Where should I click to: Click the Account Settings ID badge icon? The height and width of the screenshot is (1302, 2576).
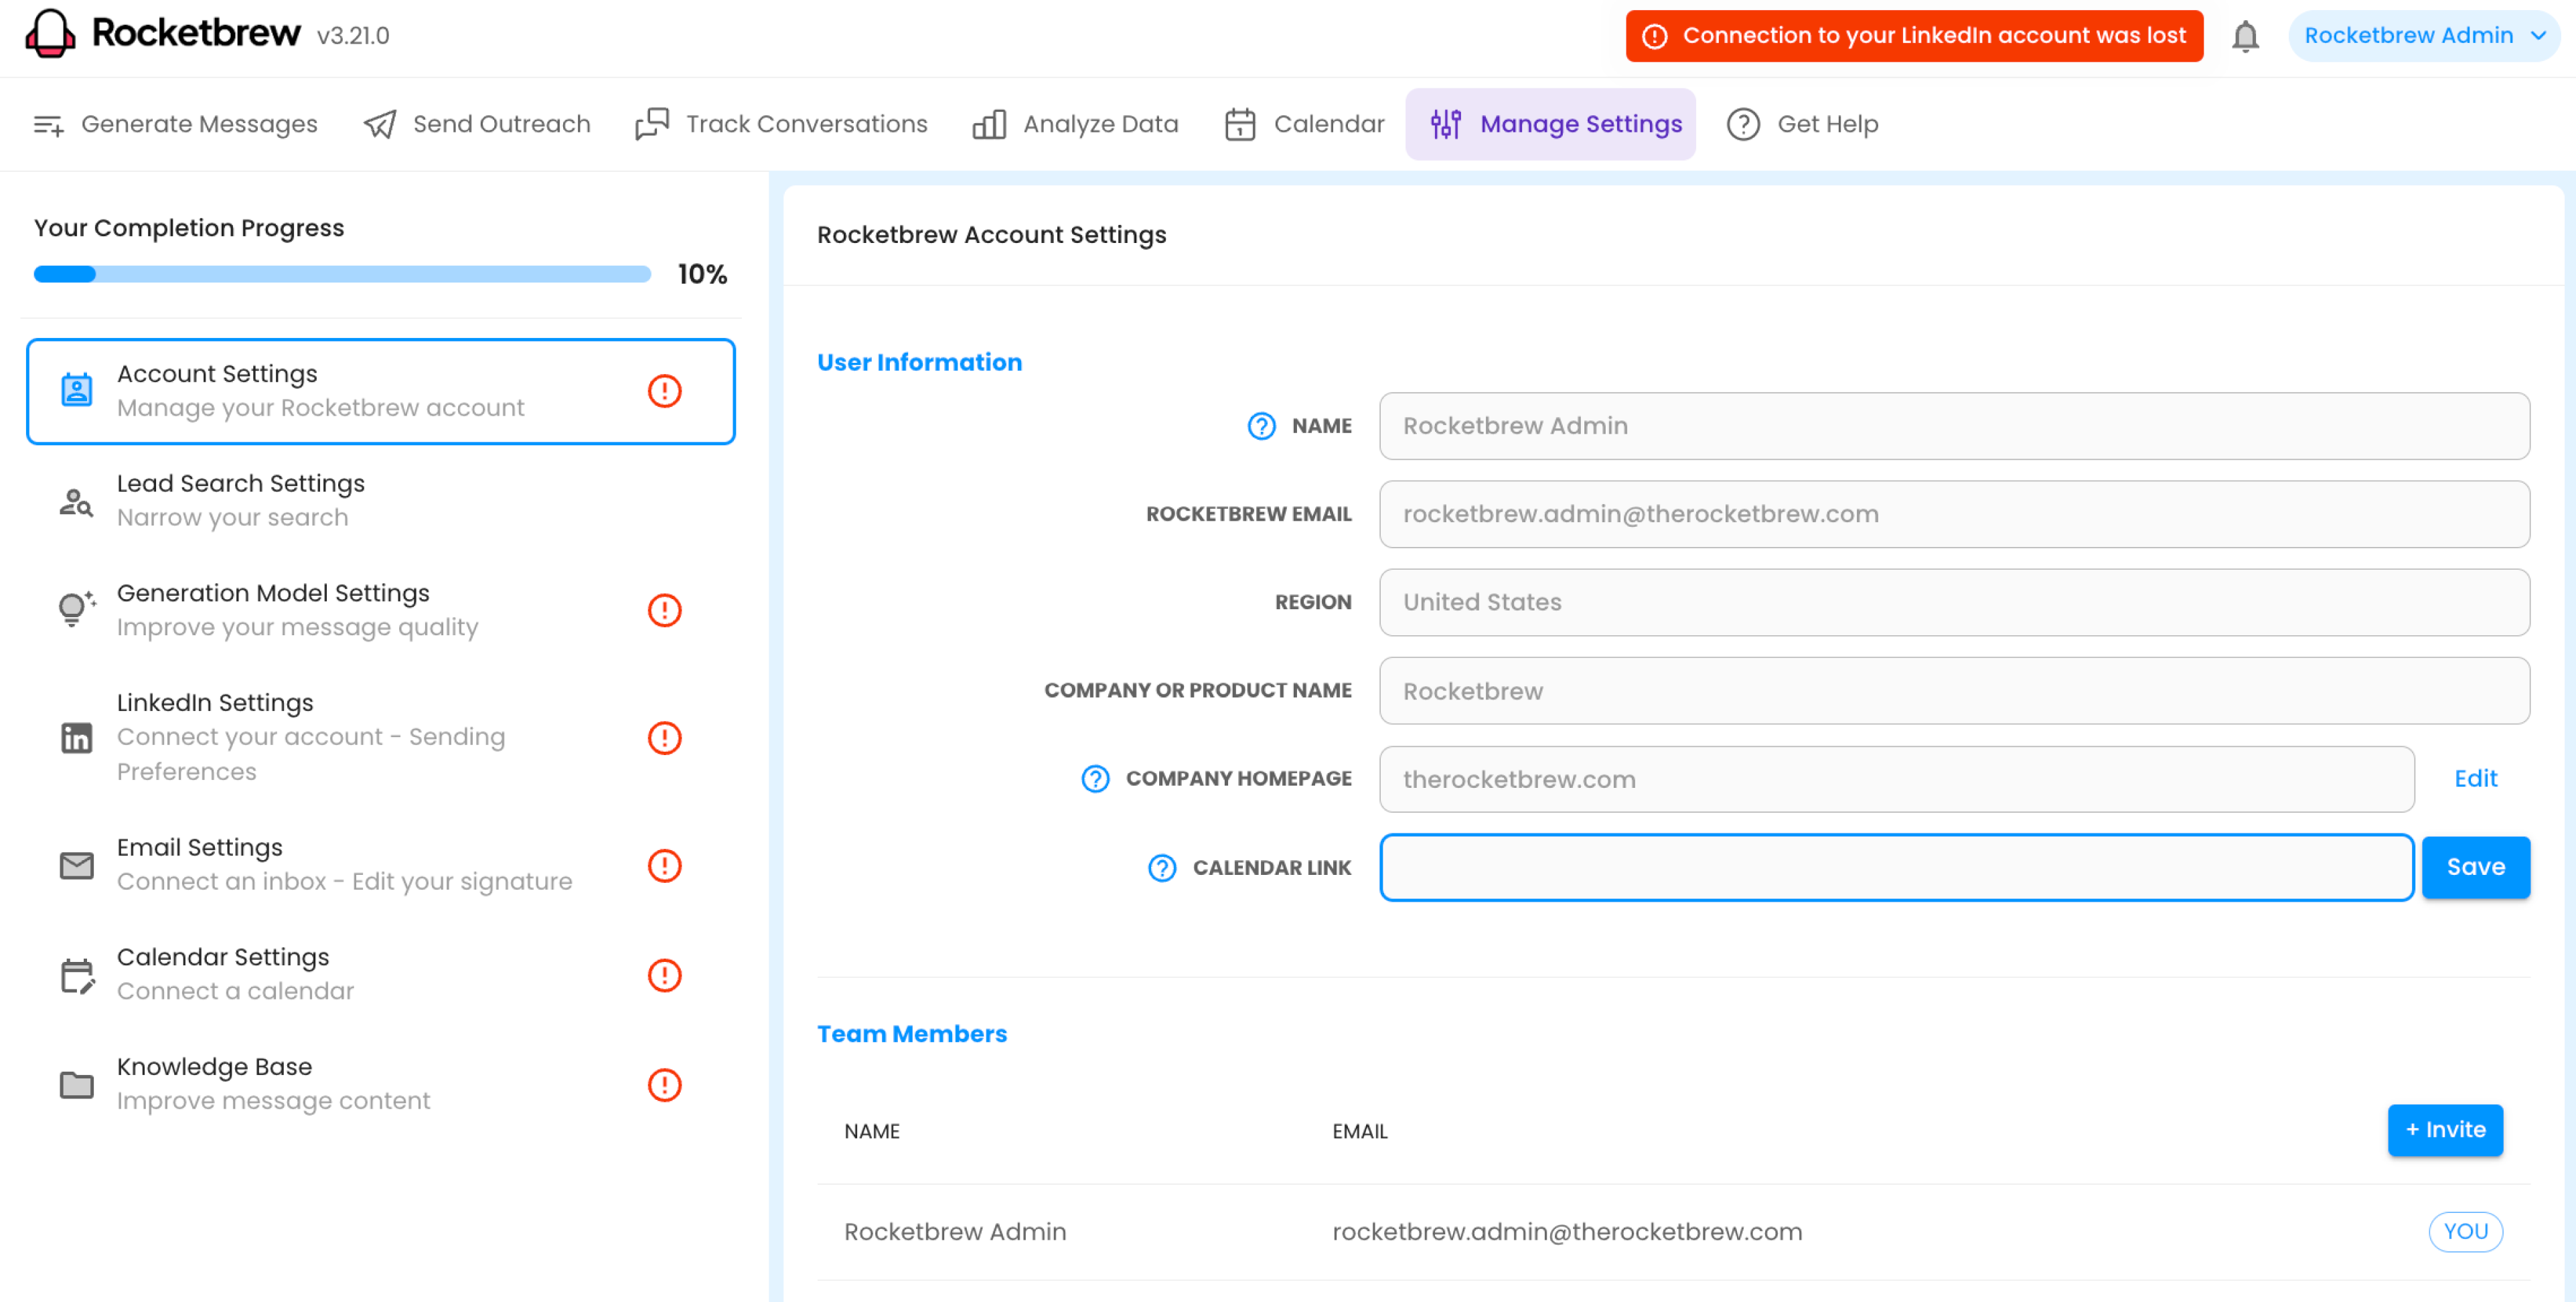click(77, 390)
